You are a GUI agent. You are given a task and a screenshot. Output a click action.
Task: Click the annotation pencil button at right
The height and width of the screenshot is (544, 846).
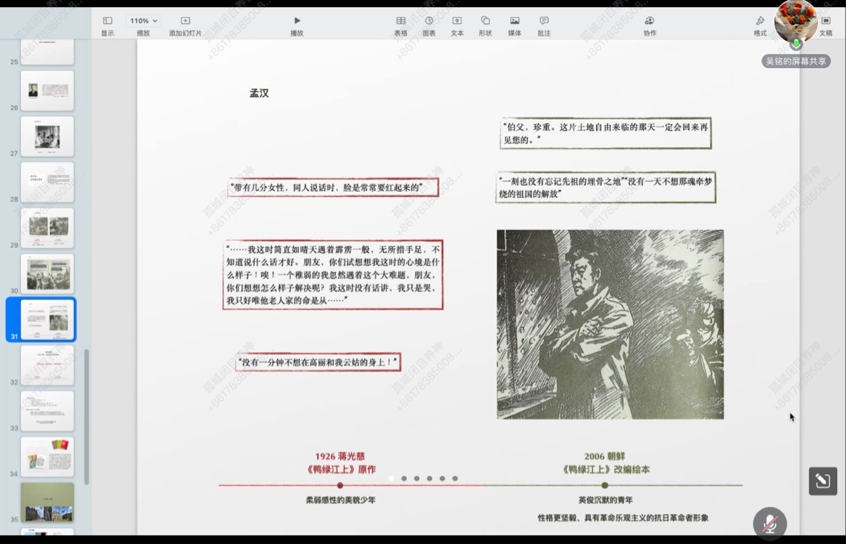click(x=822, y=481)
